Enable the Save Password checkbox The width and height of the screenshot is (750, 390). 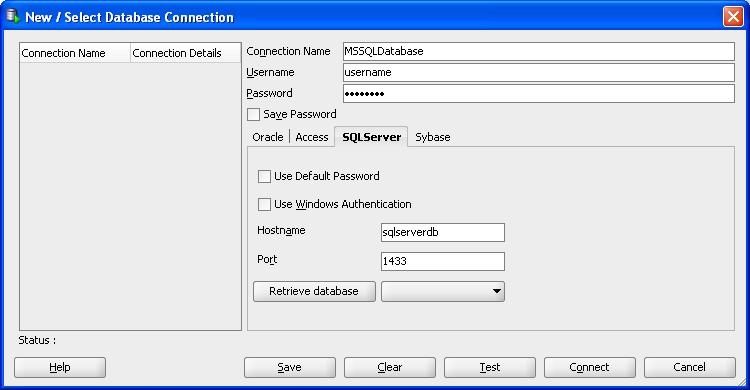pos(254,115)
